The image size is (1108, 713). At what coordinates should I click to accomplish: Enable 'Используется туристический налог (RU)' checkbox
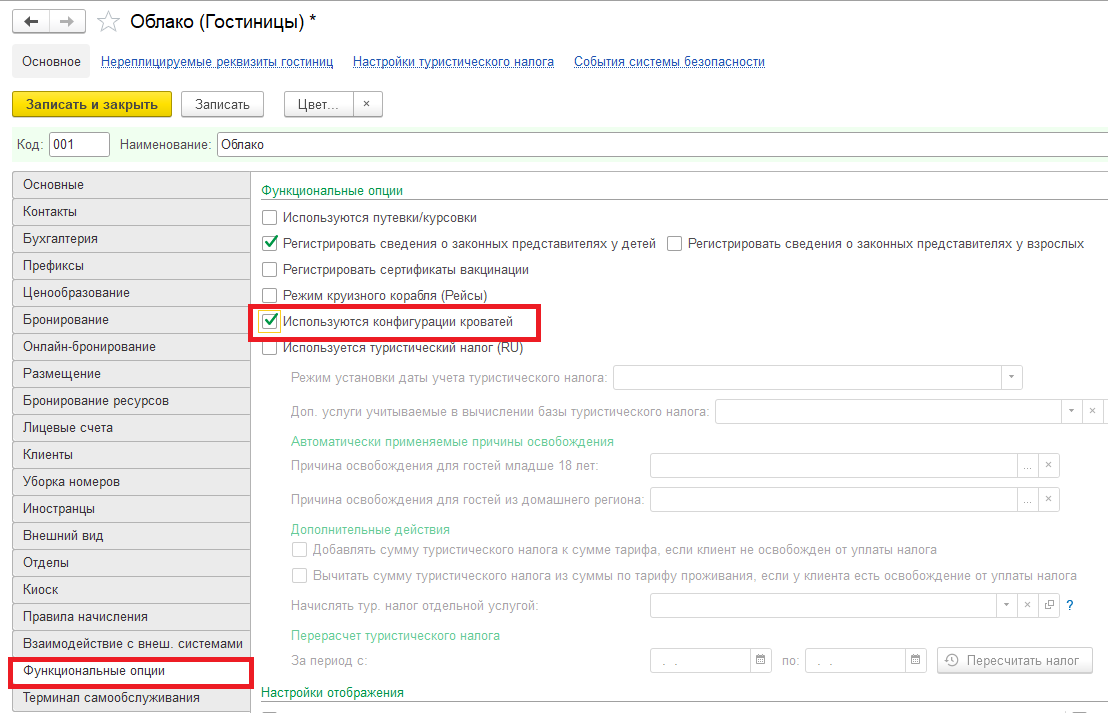(x=269, y=349)
